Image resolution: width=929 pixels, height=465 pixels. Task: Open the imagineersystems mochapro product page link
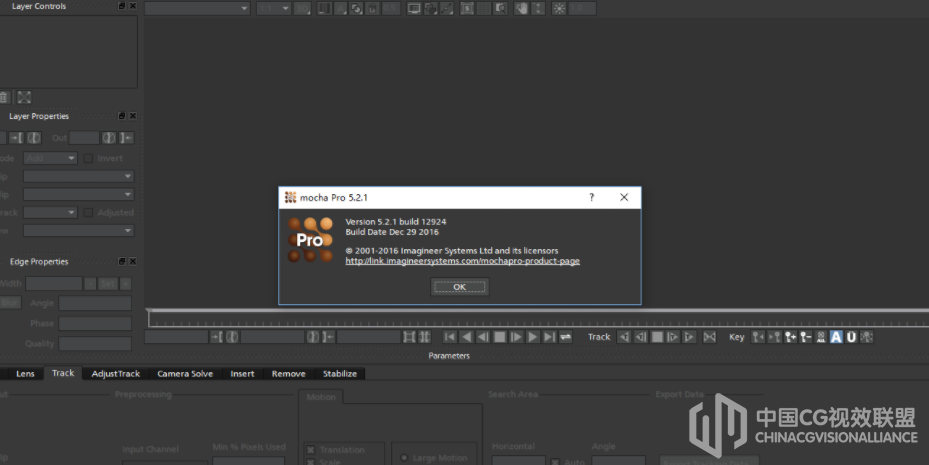pyautogui.click(x=462, y=261)
